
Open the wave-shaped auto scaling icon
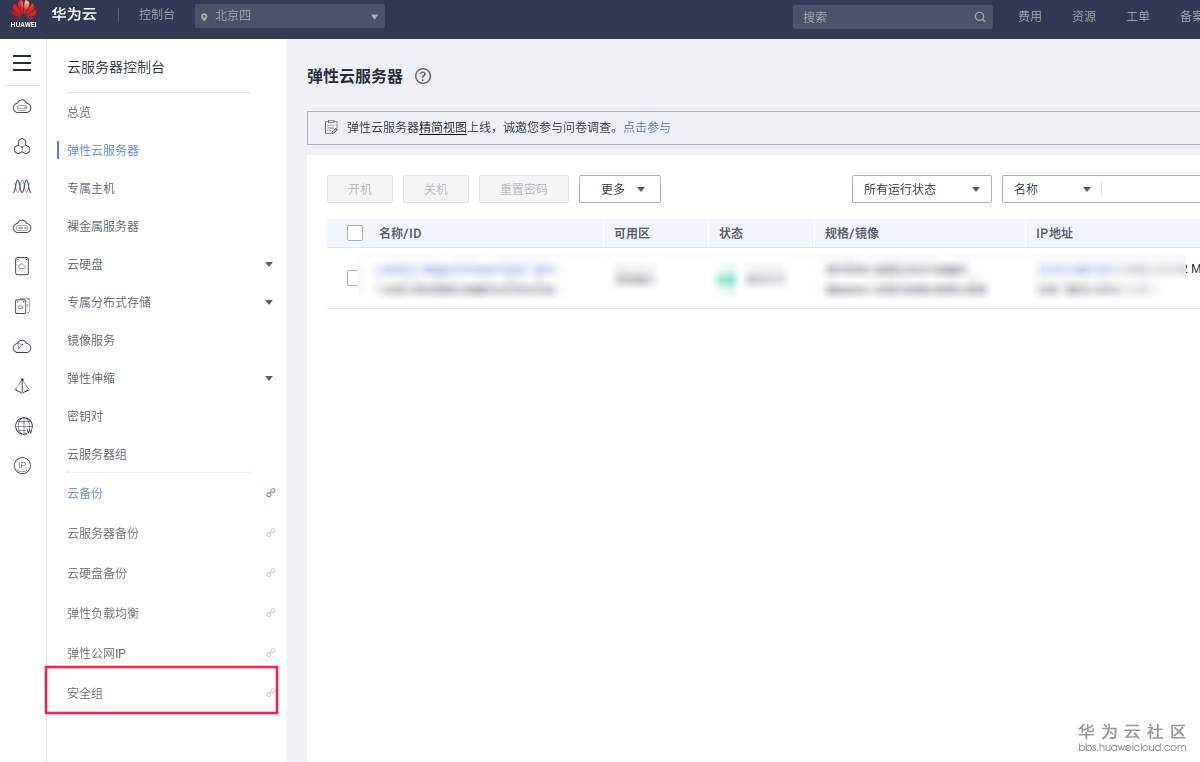[22, 187]
